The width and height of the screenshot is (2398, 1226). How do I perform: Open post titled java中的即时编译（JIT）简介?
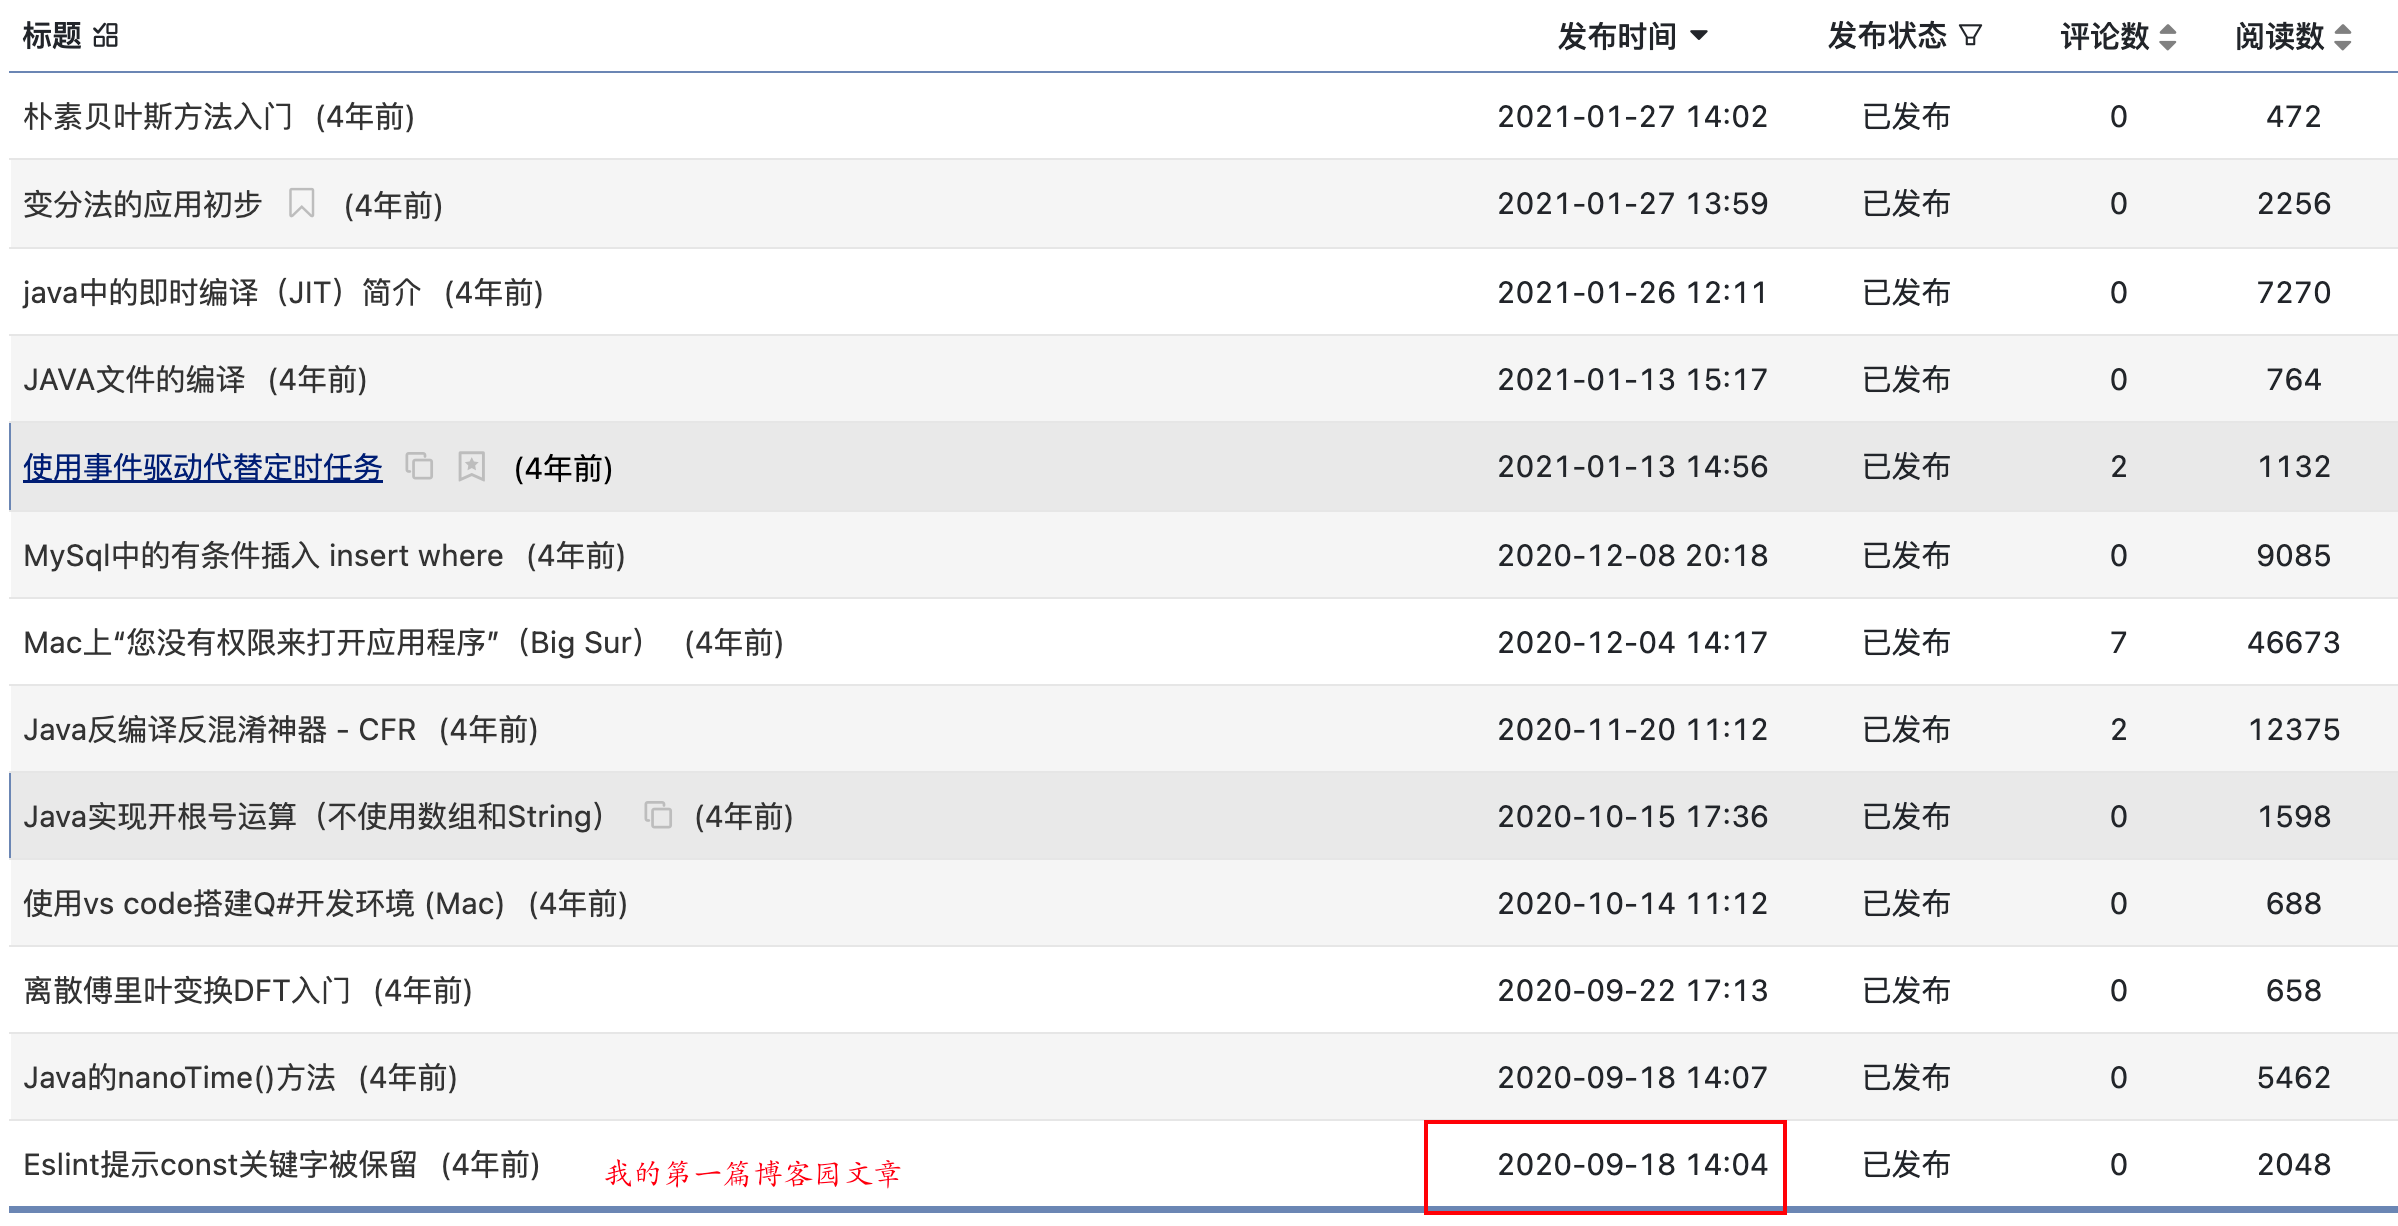click(222, 293)
